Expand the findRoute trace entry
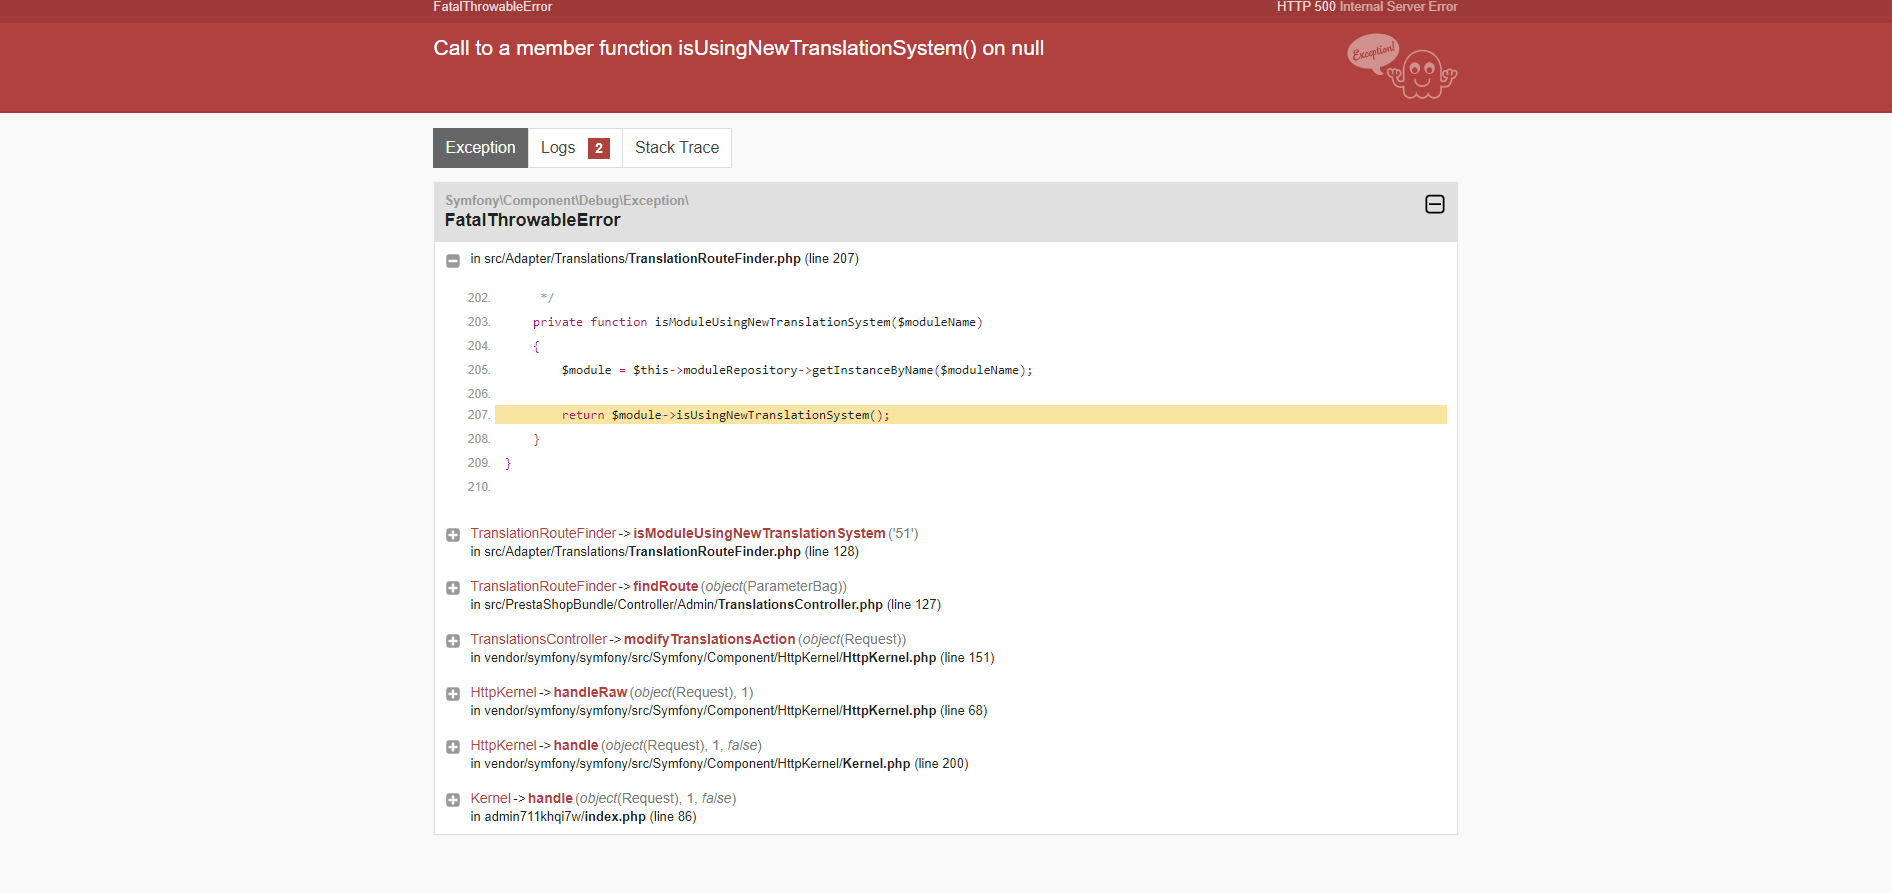Viewport: 1892px width, 893px height. (453, 588)
